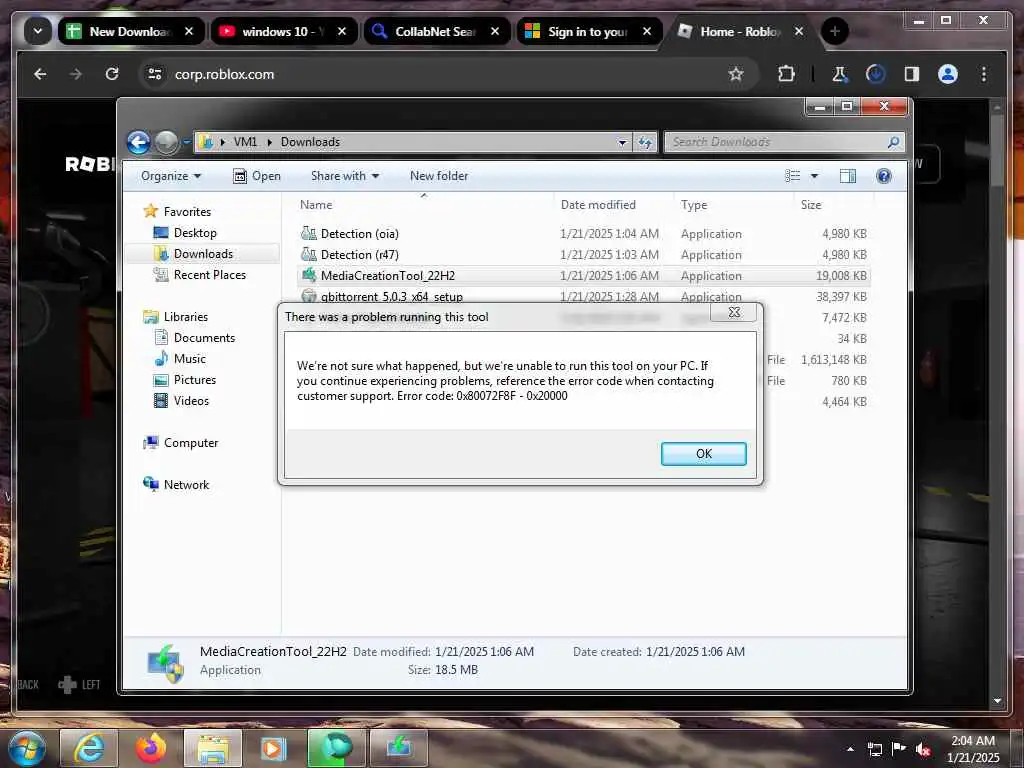1024x768 pixels.
Task: Select VM1 in the address path
Action: pyautogui.click(x=246, y=142)
